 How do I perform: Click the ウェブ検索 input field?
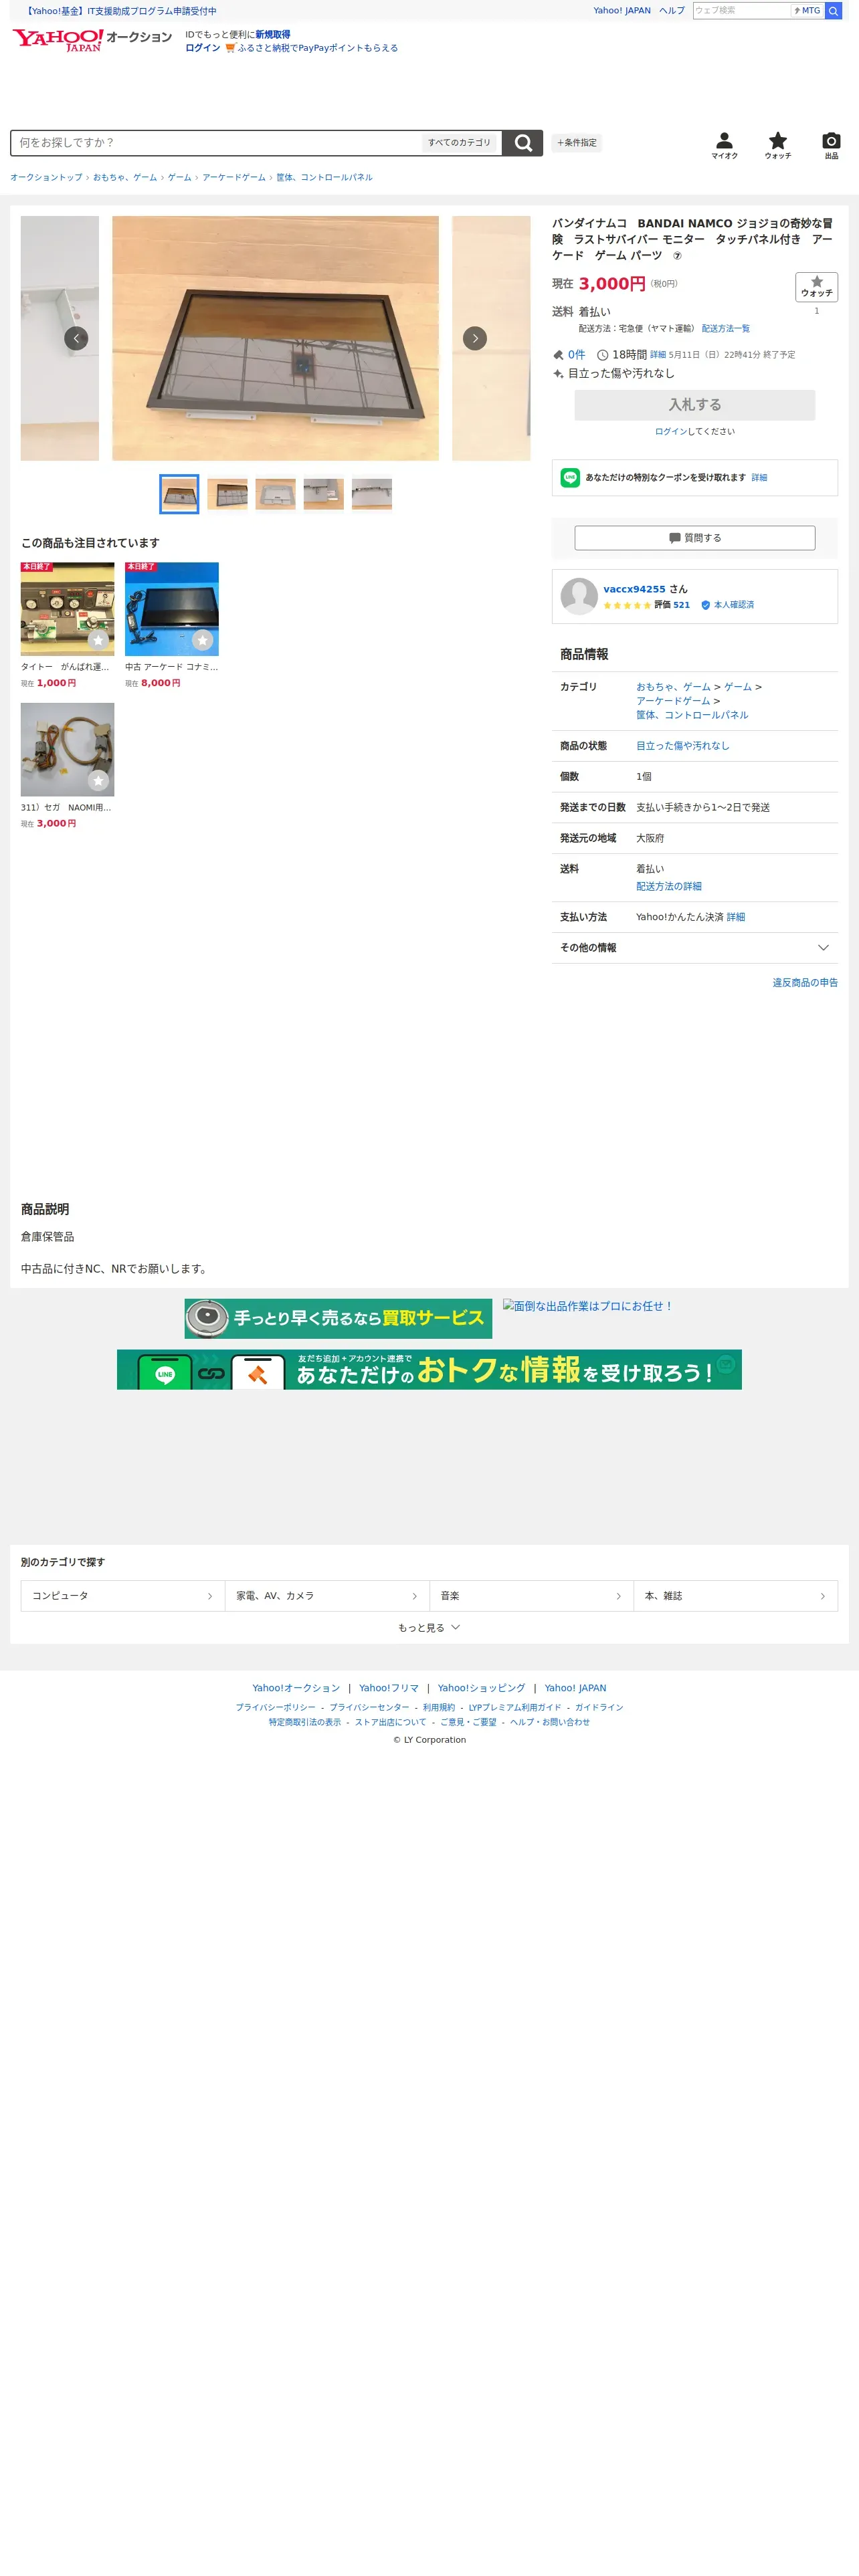(x=741, y=11)
